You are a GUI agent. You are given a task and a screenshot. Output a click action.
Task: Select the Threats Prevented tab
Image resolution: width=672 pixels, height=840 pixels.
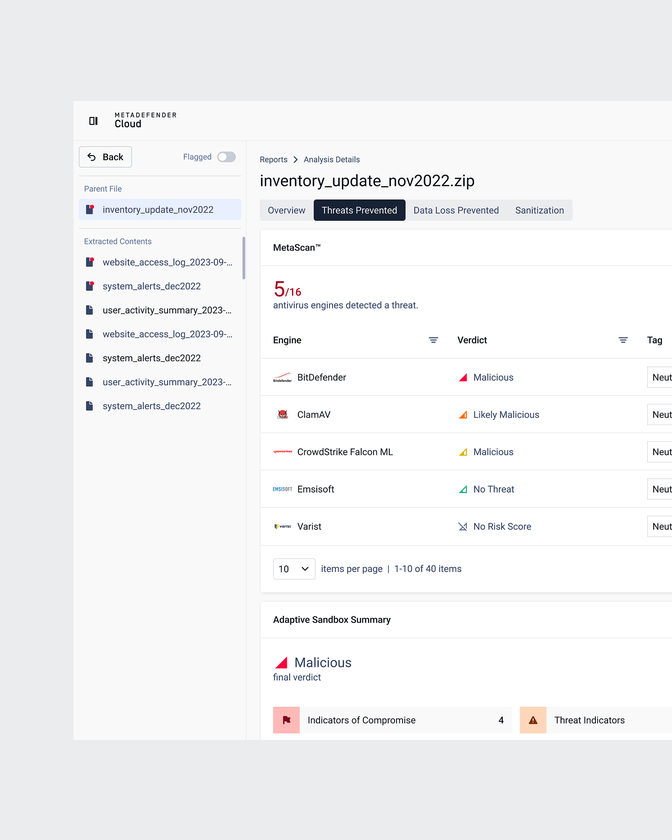click(359, 210)
